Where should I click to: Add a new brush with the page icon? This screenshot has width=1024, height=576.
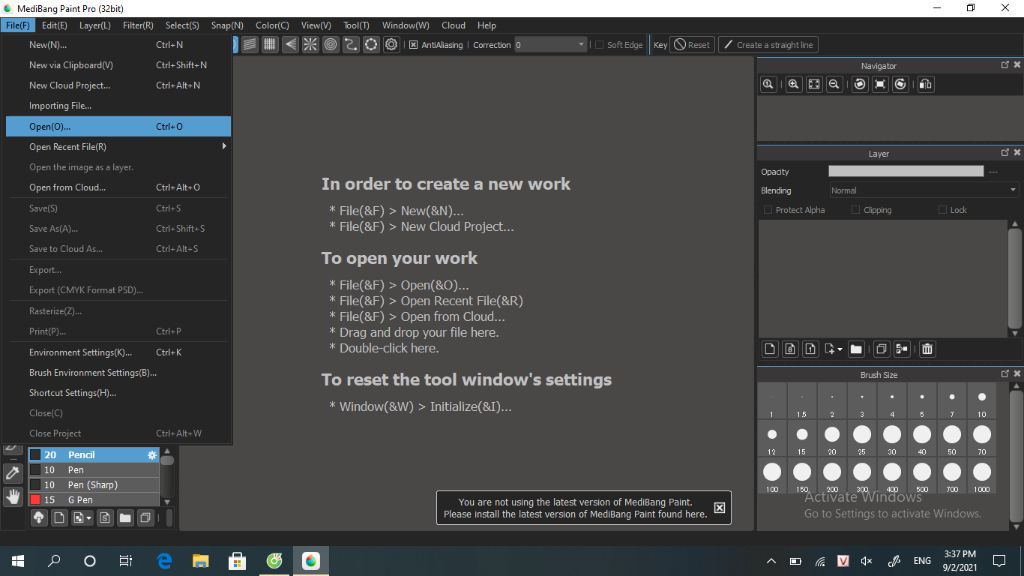coord(59,518)
